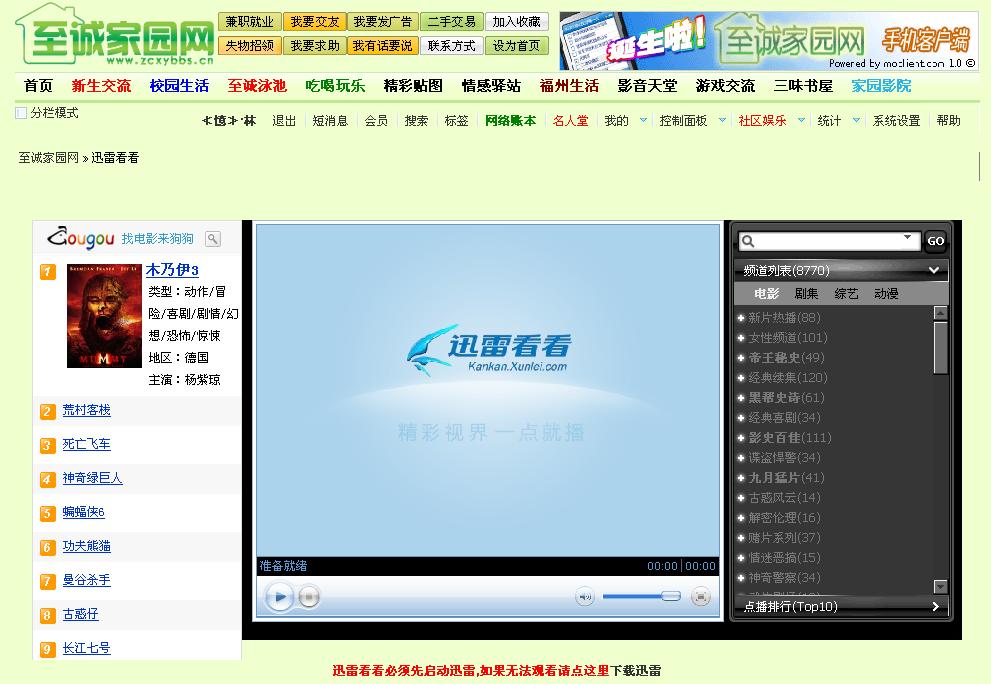Click the 退出 logout link
Screen dimensions: 991x684
click(x=284, y=121)
